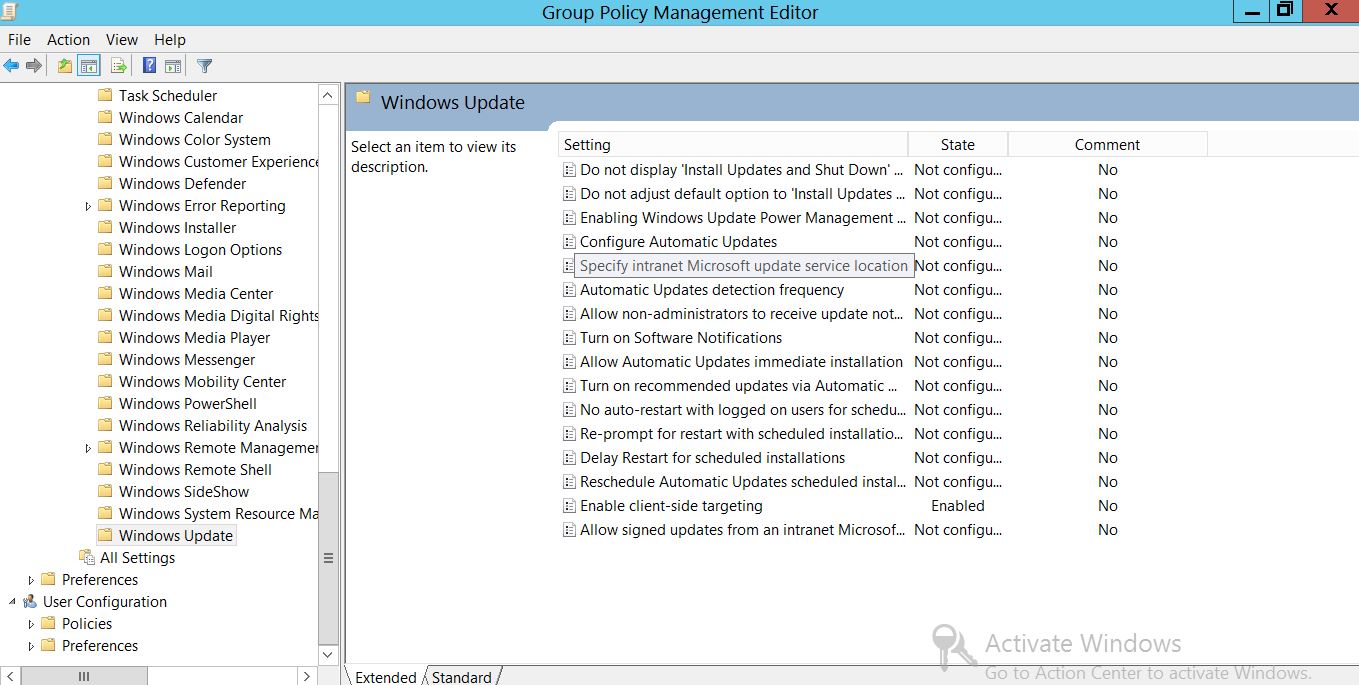Select Windows Installer in the tree
1359x685 pixels.
[x=178, y=227]
